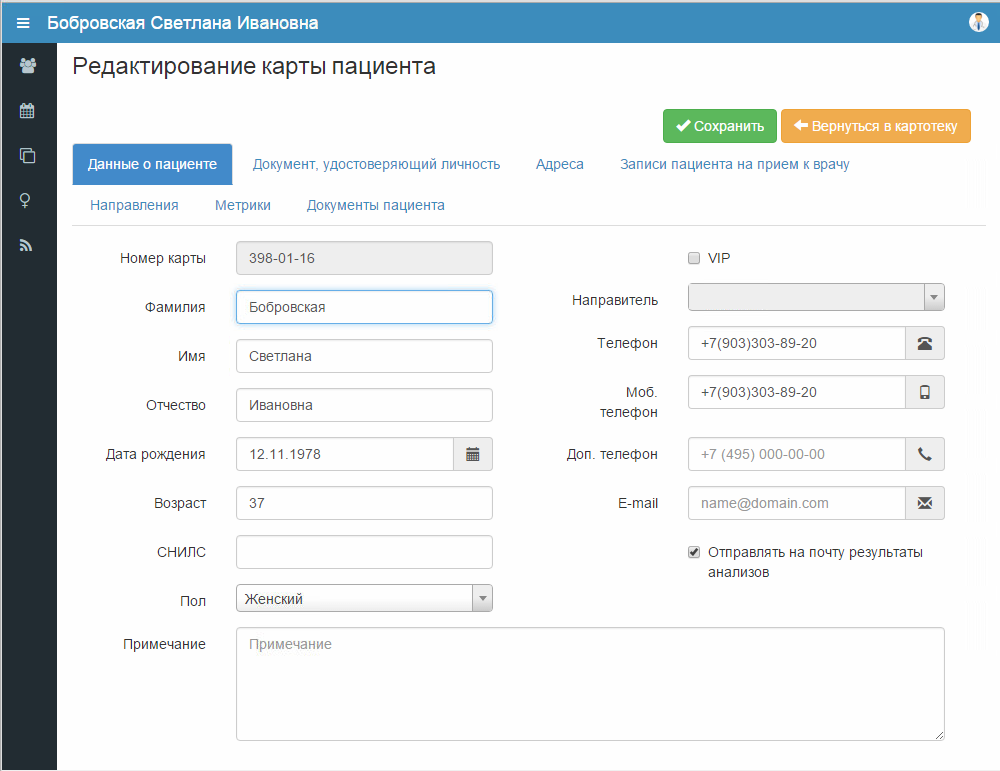Open the calendar sidebar icon
1000x771 pixels.
(x=28, y=111)
